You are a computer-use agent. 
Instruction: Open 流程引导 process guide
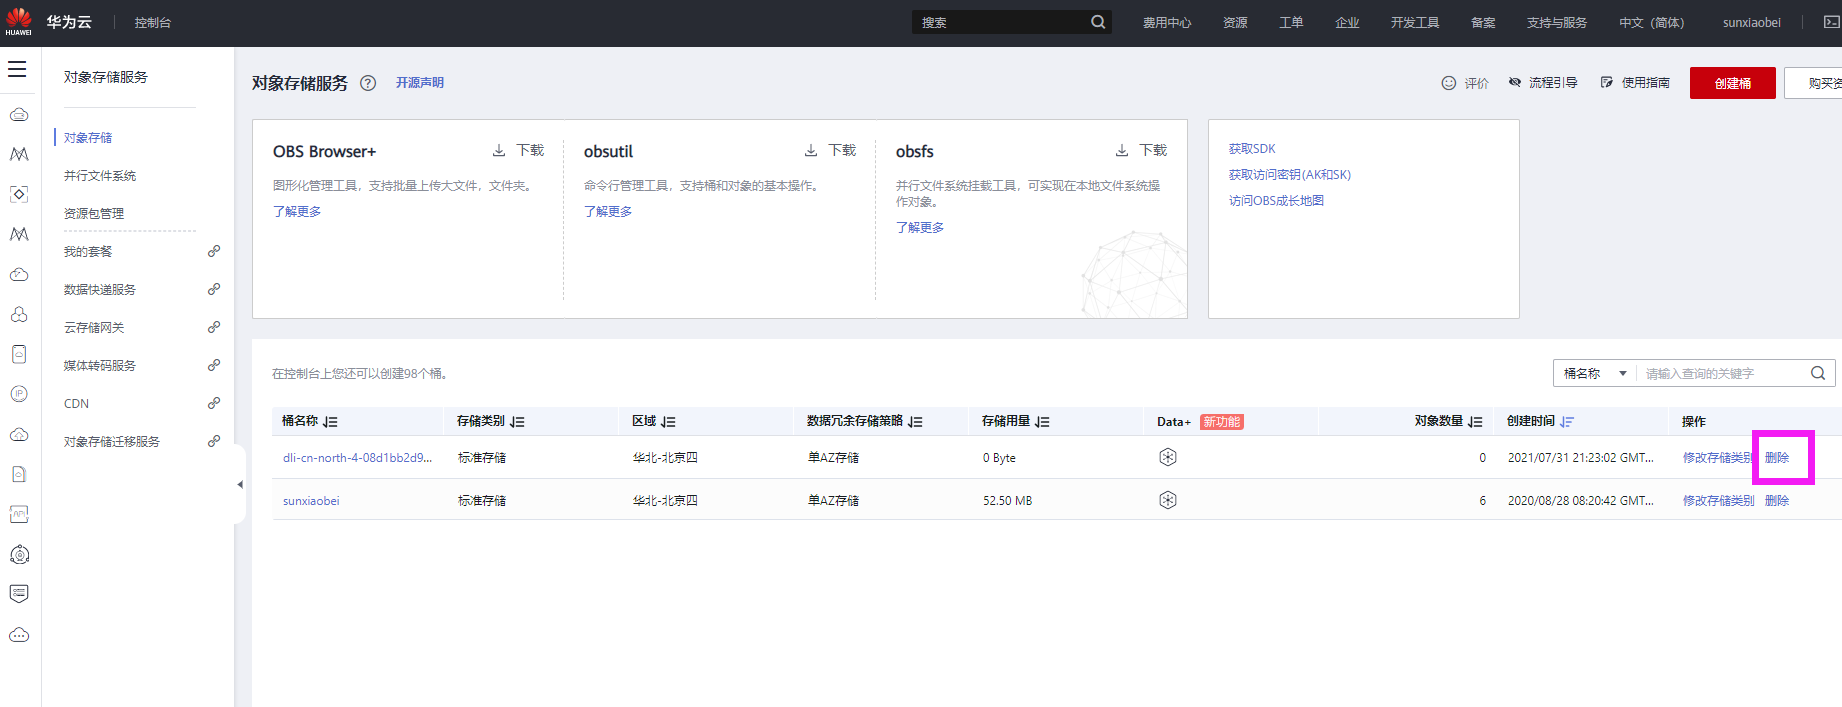coord(1543,83)
